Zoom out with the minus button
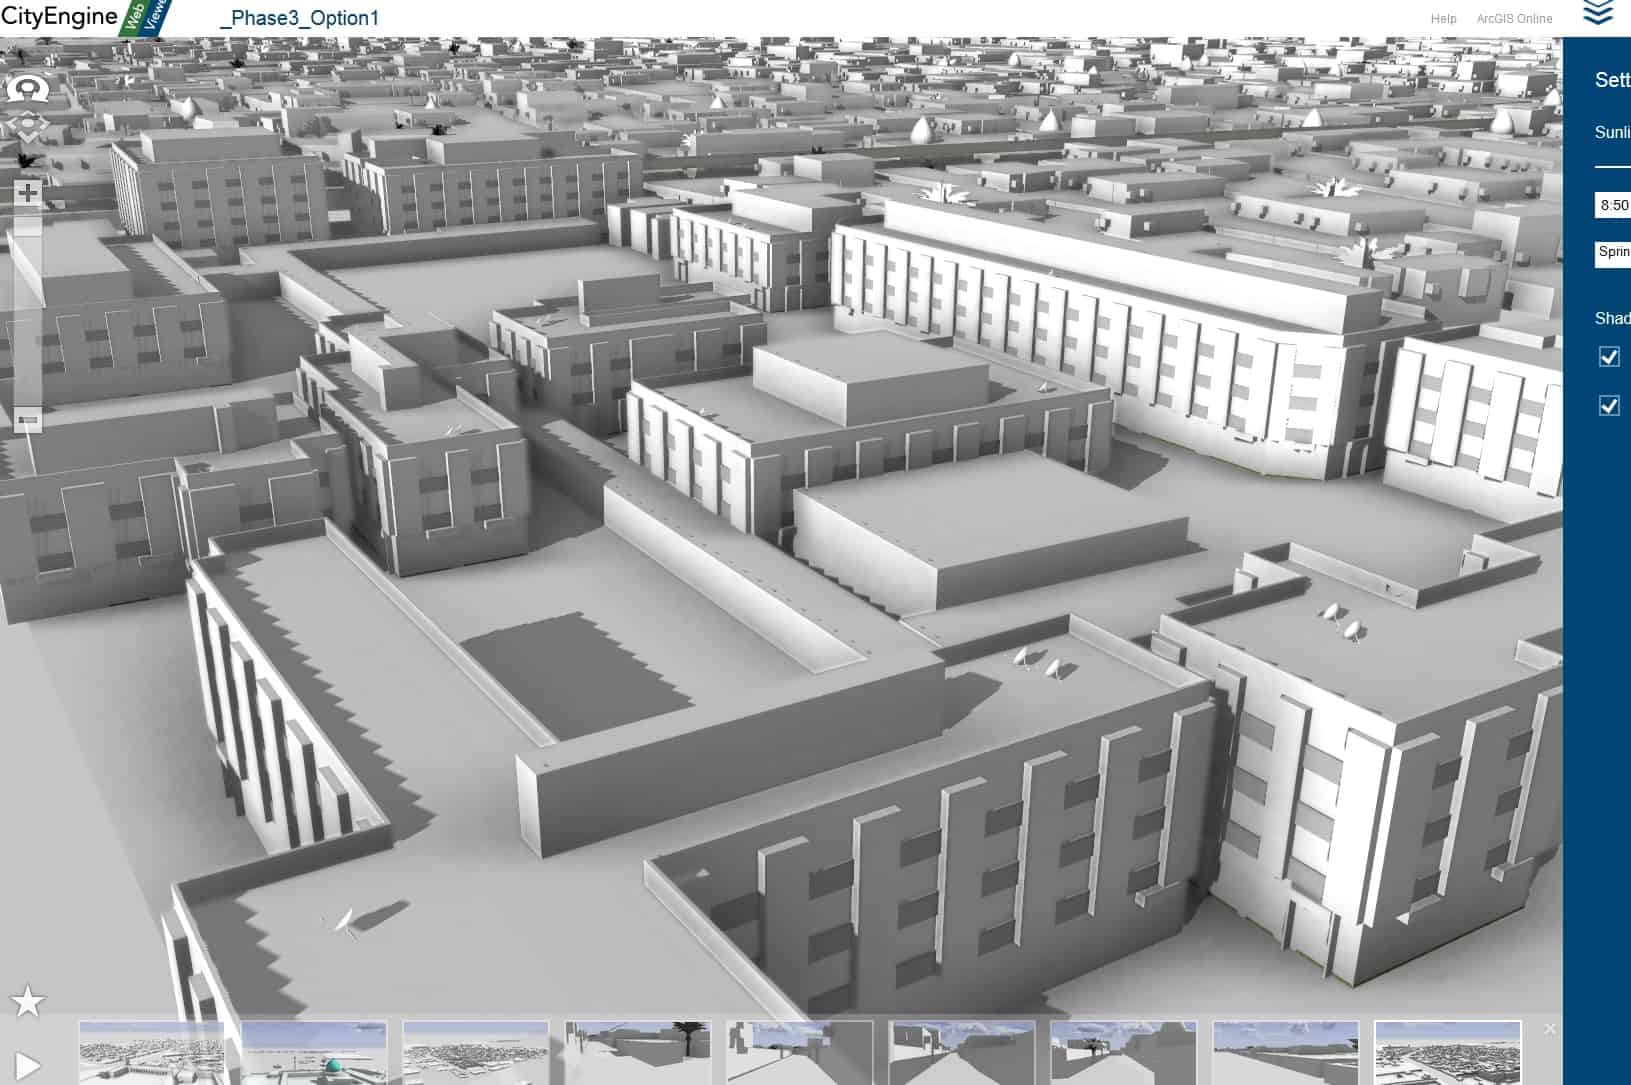The width and height of the screenshot is (1631, 1085). coord(28,420)
